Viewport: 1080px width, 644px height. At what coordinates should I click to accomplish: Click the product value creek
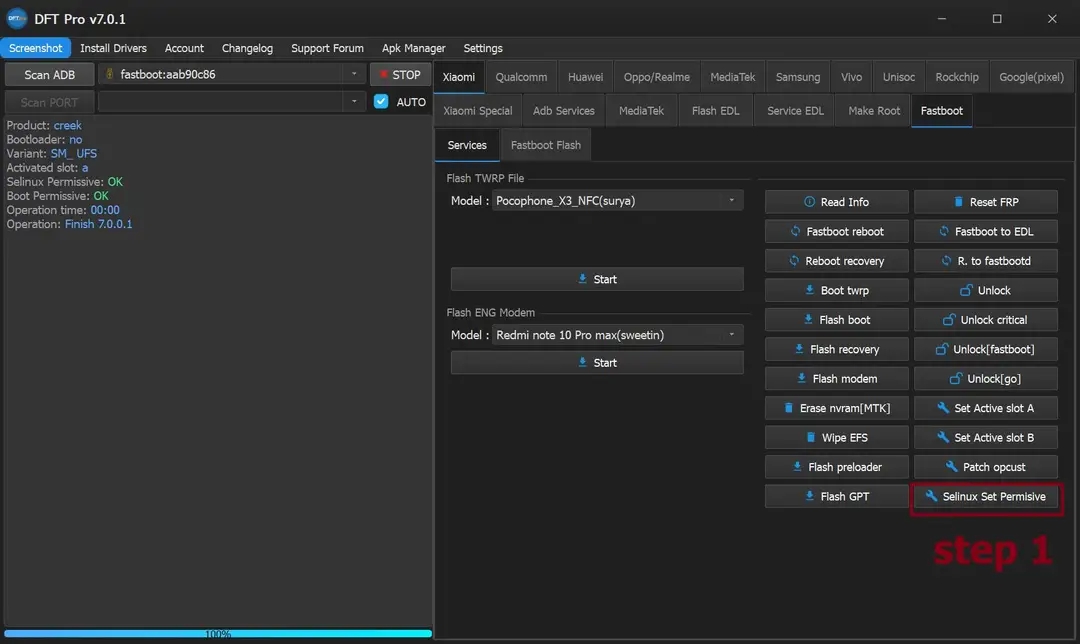click(x=68, y=125)
